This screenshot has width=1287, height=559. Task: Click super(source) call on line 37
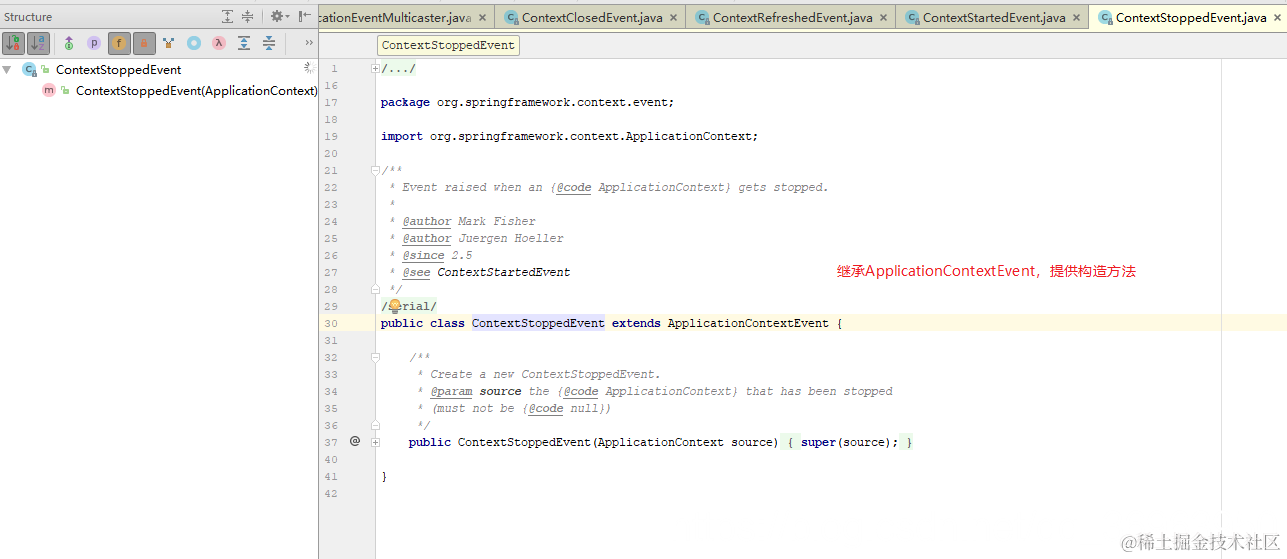850,442
